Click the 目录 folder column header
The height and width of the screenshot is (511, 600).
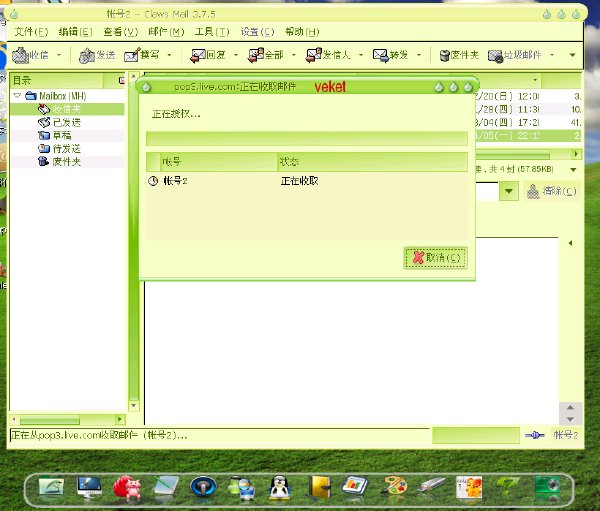coord(57,80)
